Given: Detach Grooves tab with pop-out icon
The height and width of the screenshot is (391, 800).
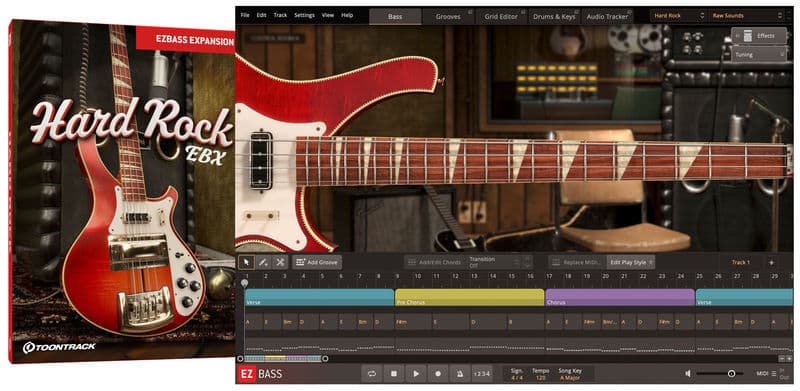Looking at the screenshot, I should tap(470, 12).
